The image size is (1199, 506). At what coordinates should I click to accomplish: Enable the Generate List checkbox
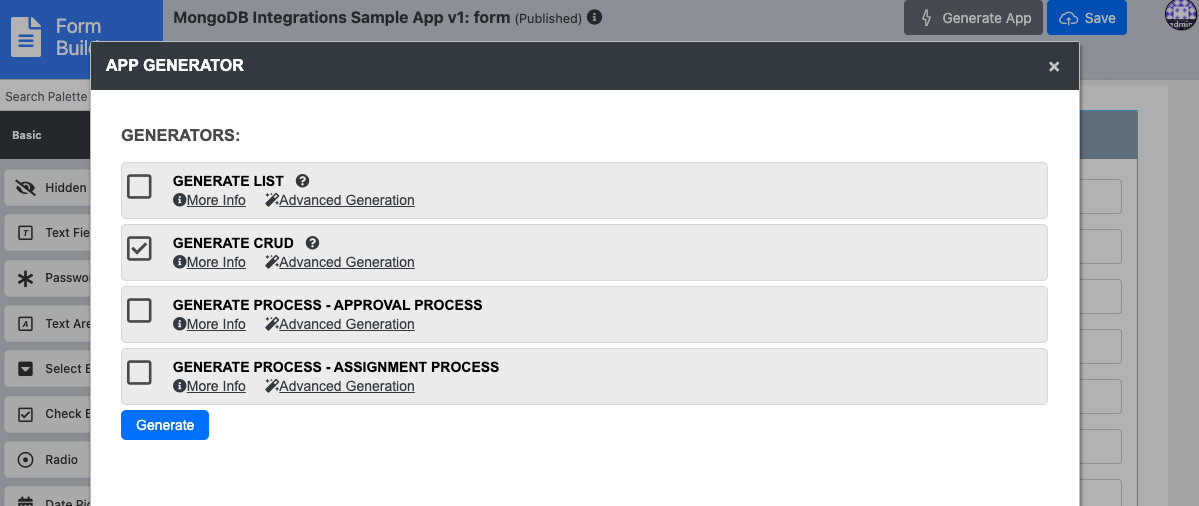pyautogui.click(x=140, y=187)
